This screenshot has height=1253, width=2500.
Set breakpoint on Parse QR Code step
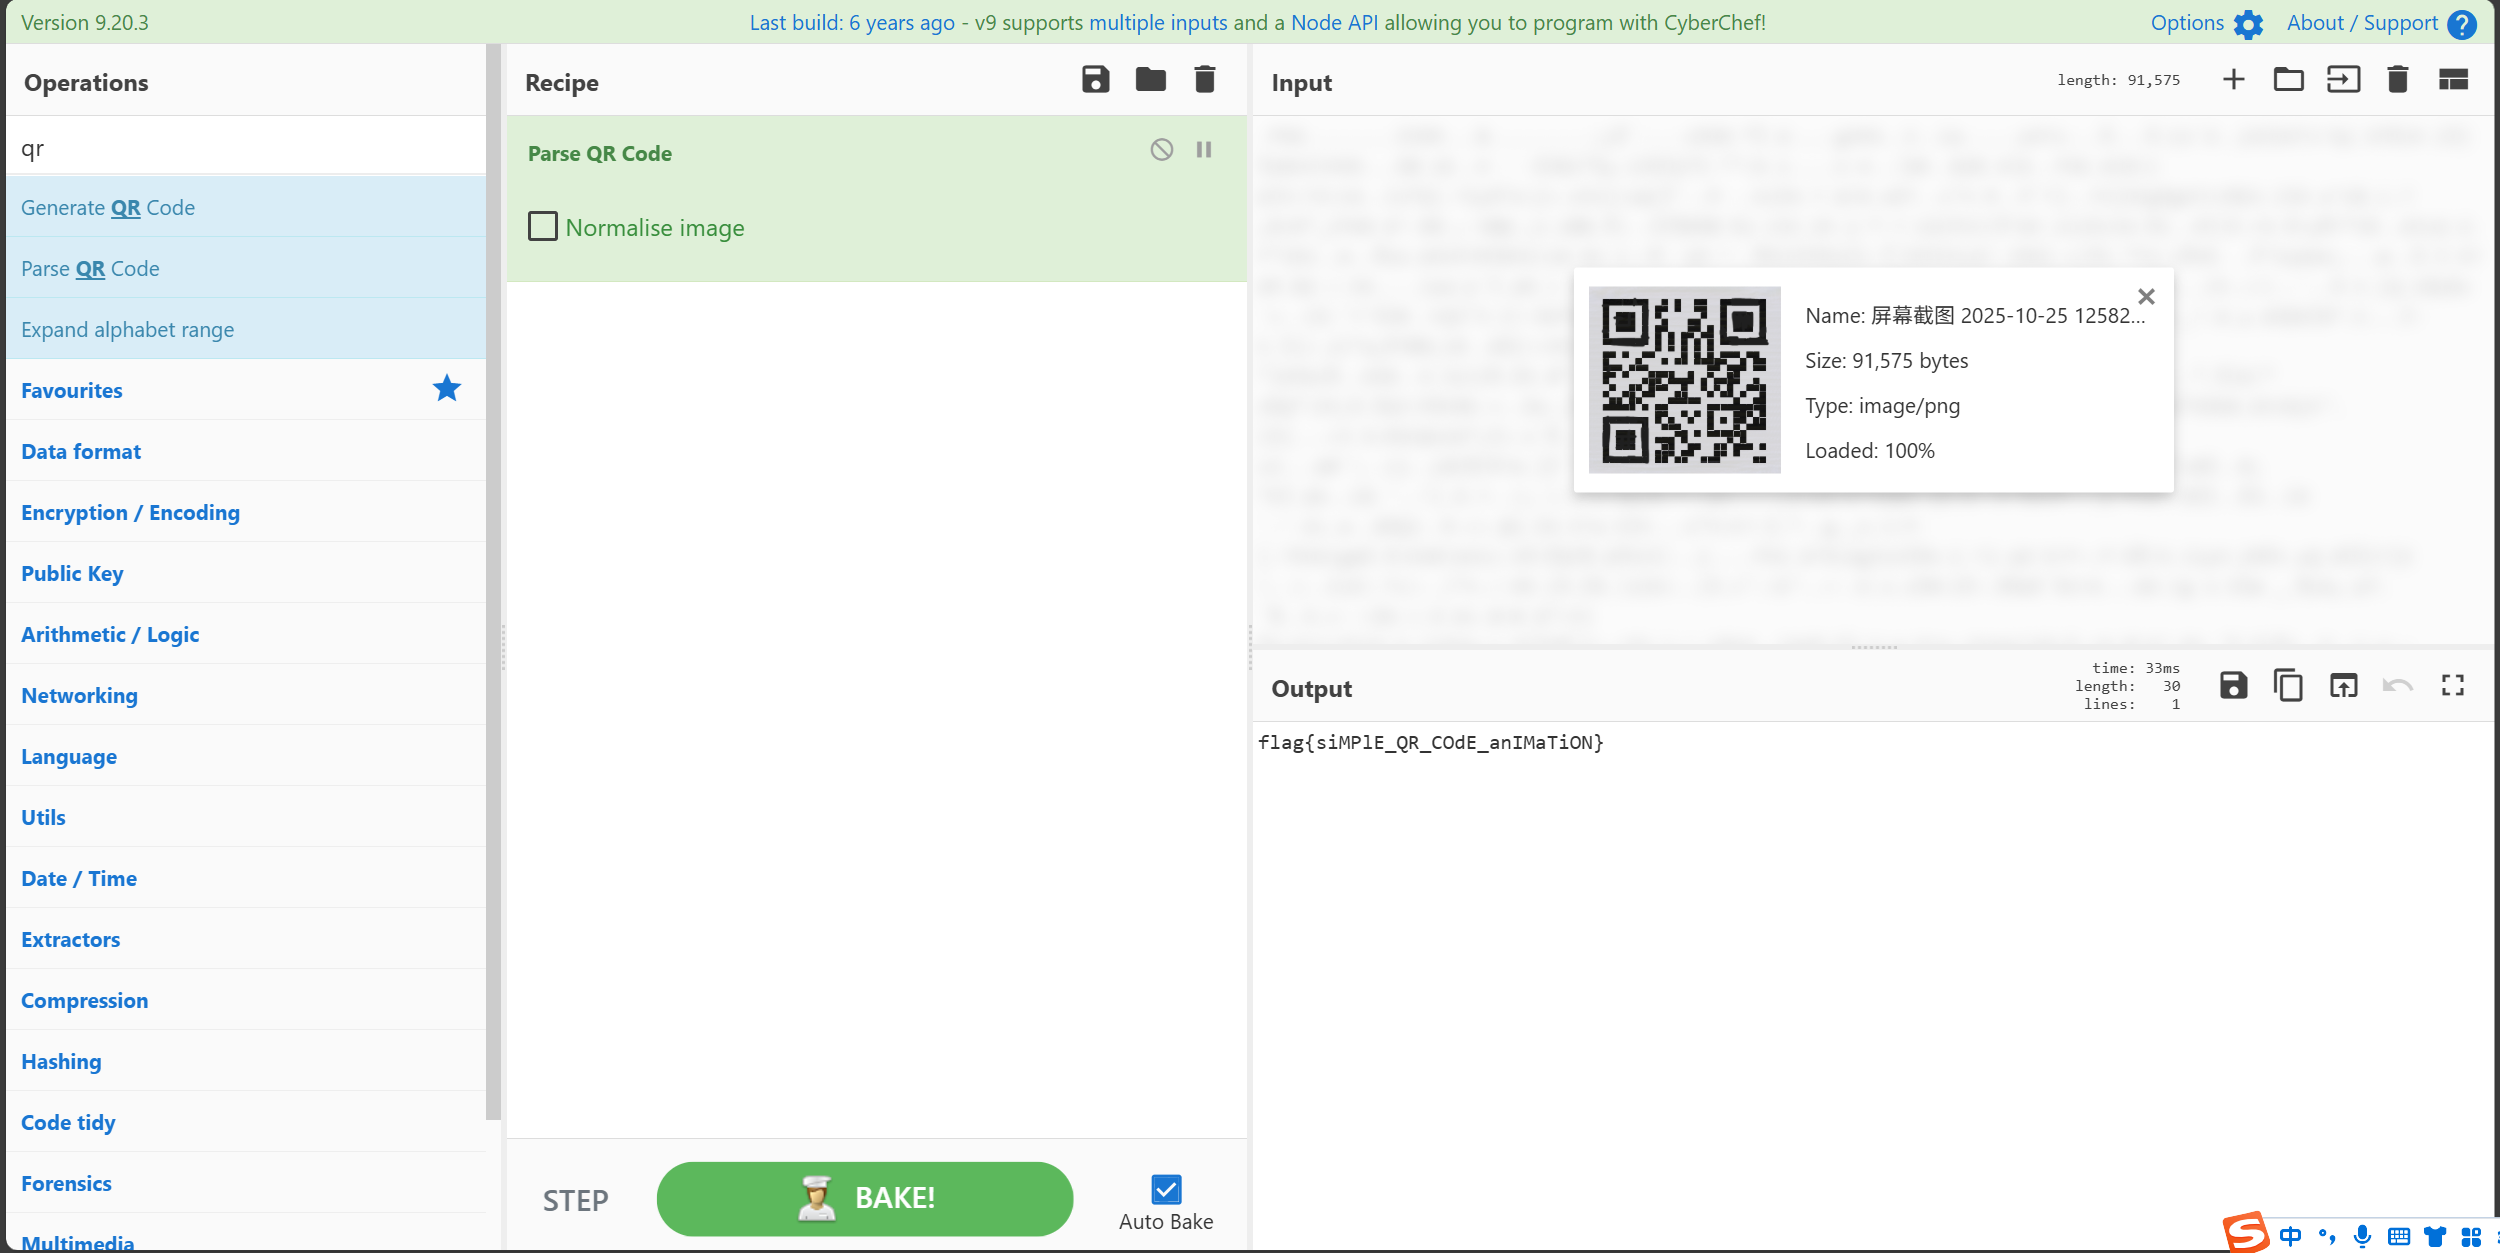point(1204,150)
